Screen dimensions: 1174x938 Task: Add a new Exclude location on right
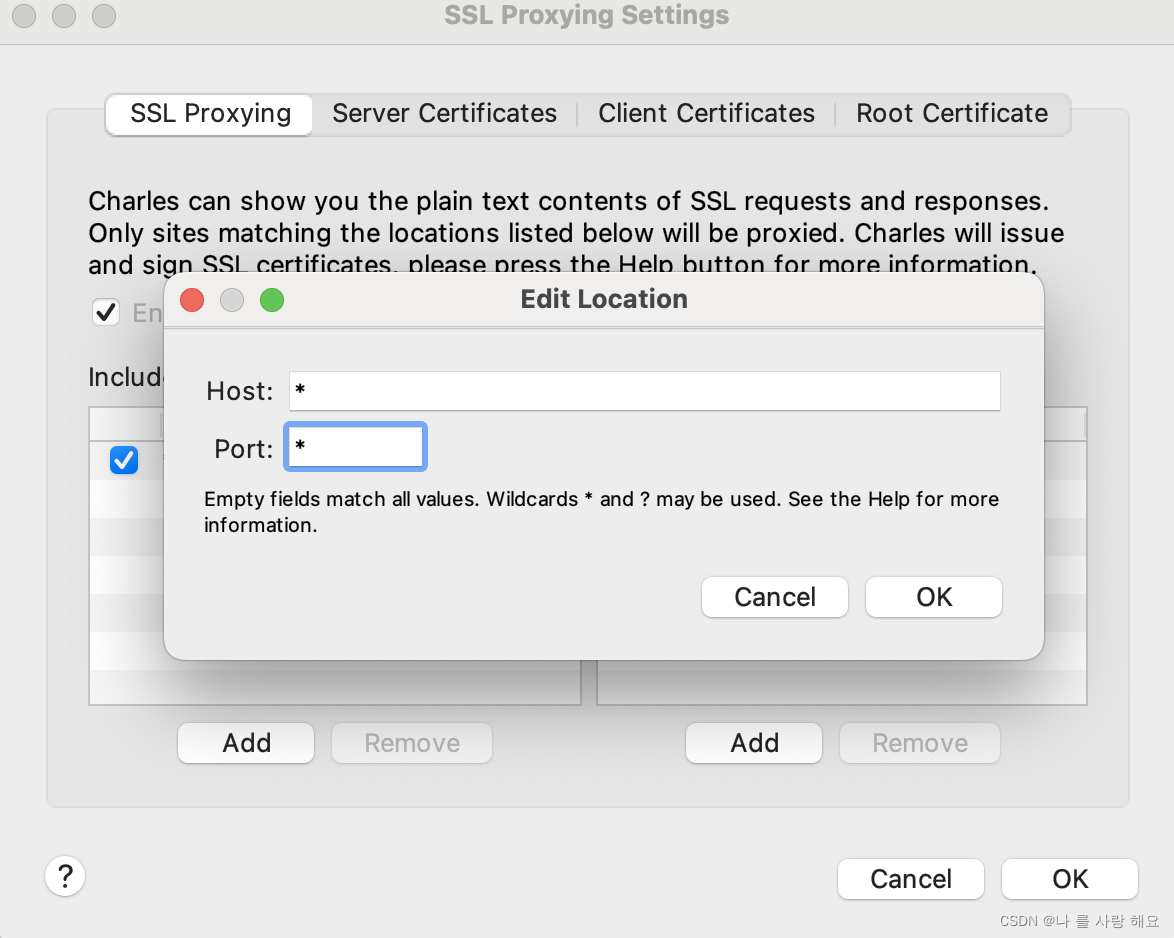tap(754, 743)
